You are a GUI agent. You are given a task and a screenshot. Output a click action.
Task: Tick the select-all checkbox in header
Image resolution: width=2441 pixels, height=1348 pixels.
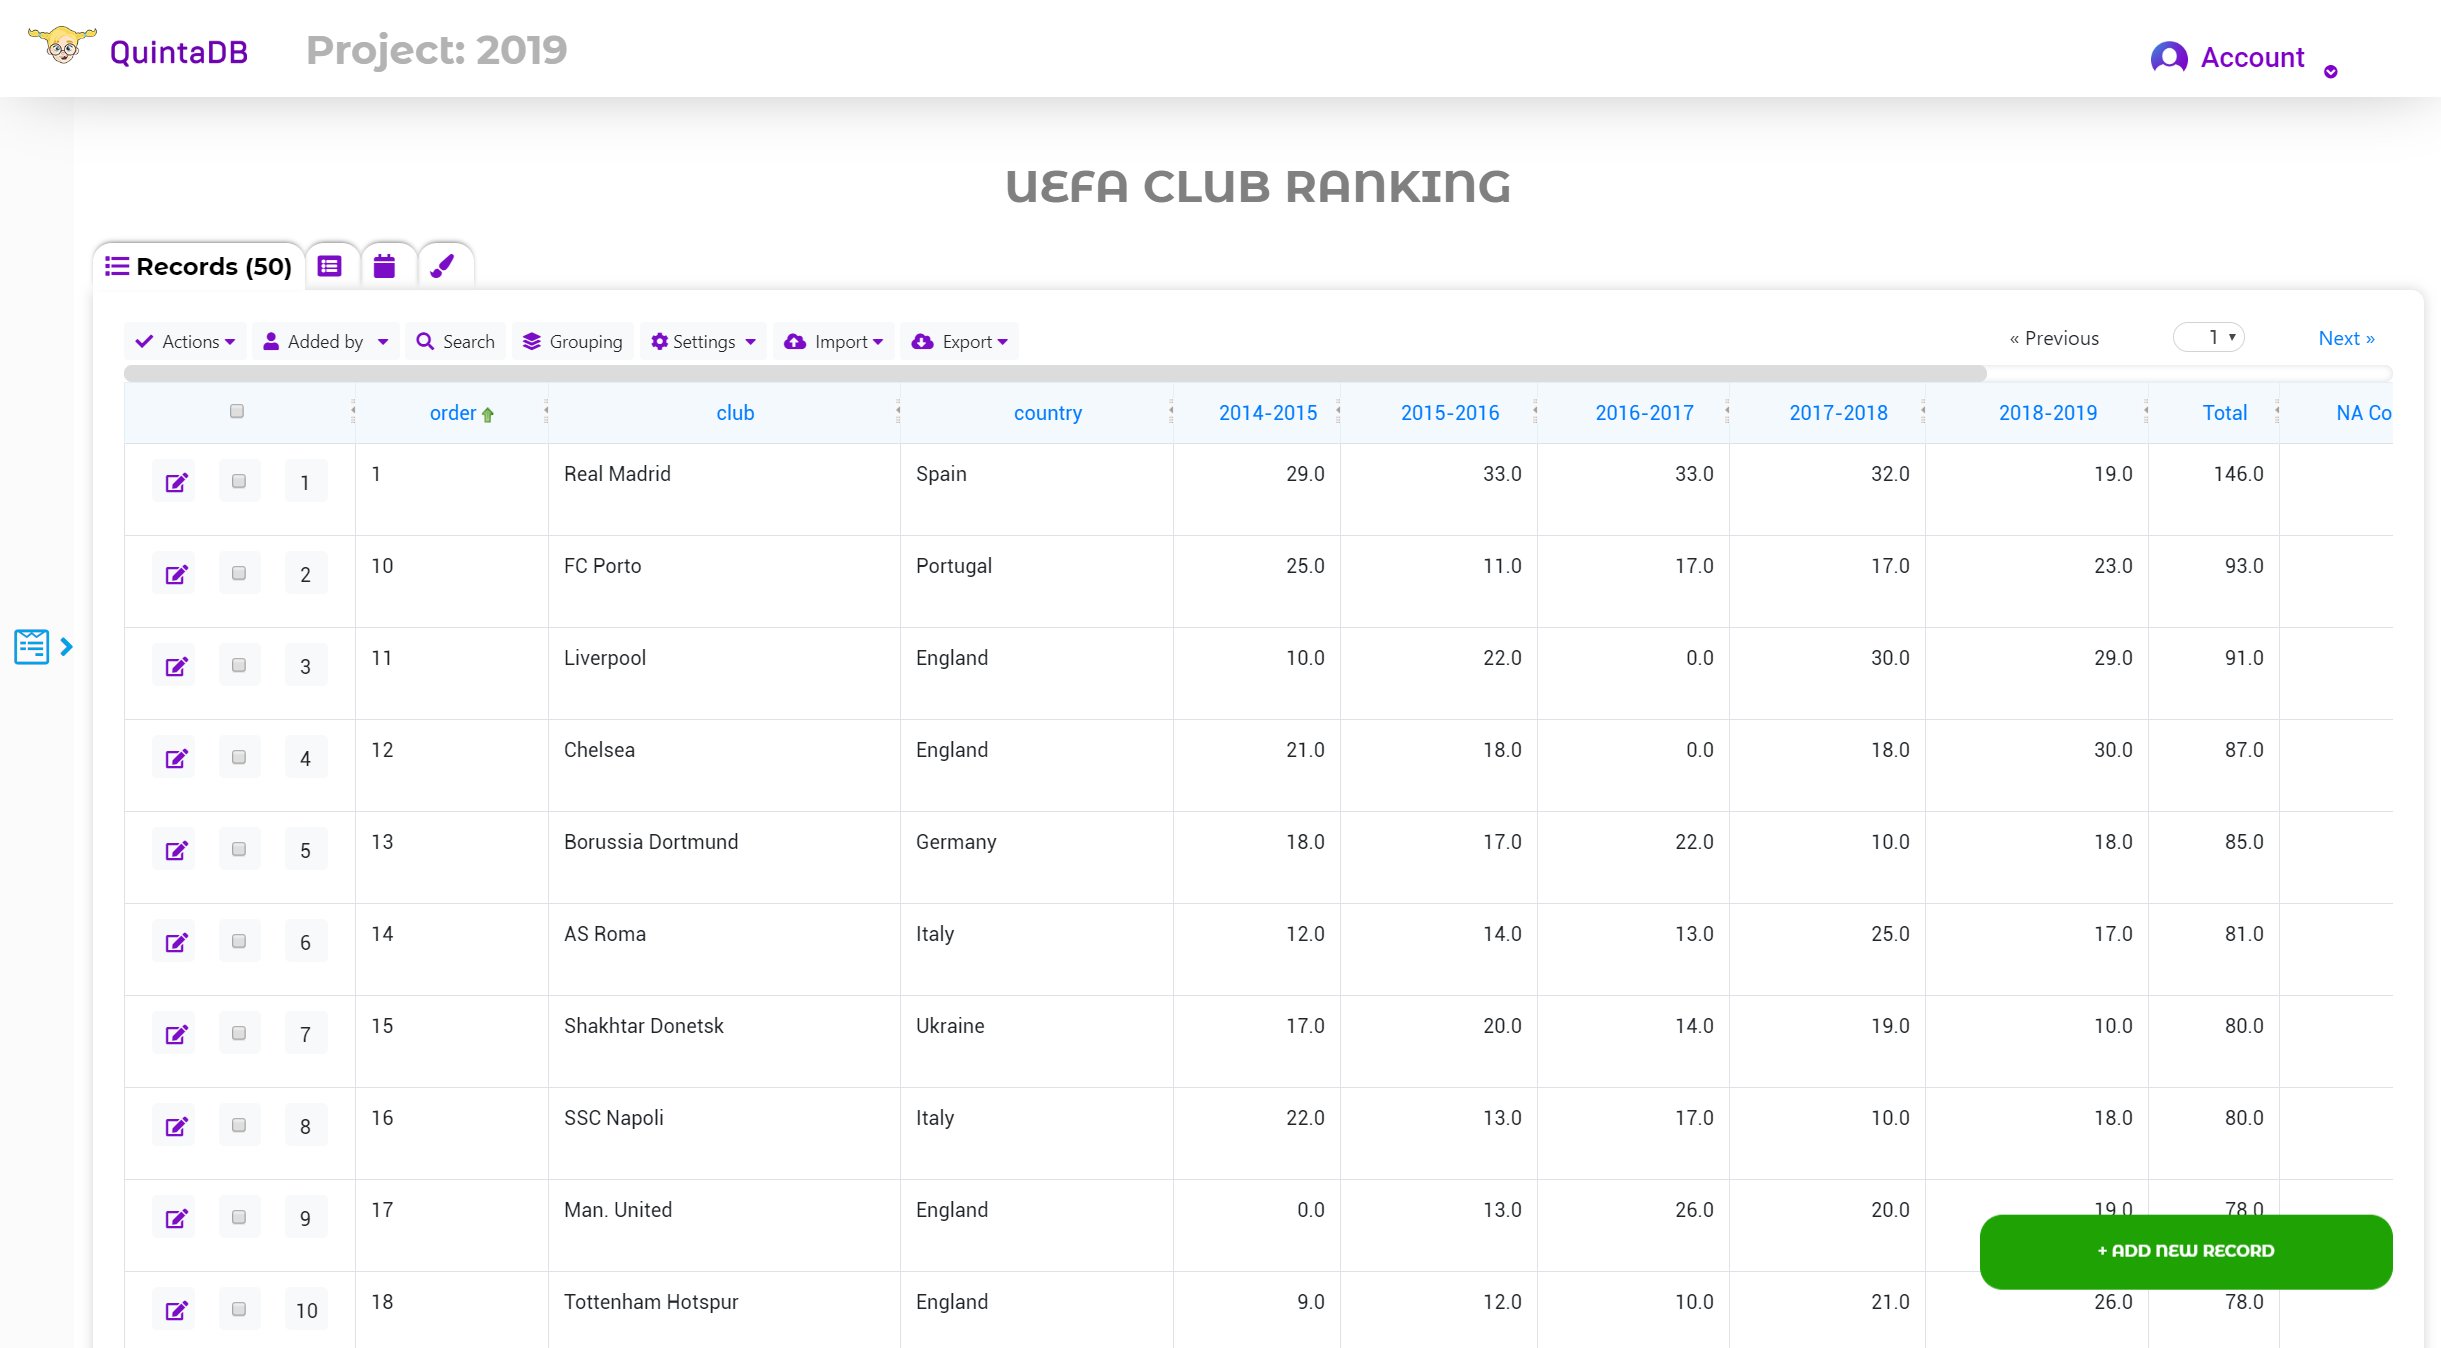pos(237,411)
